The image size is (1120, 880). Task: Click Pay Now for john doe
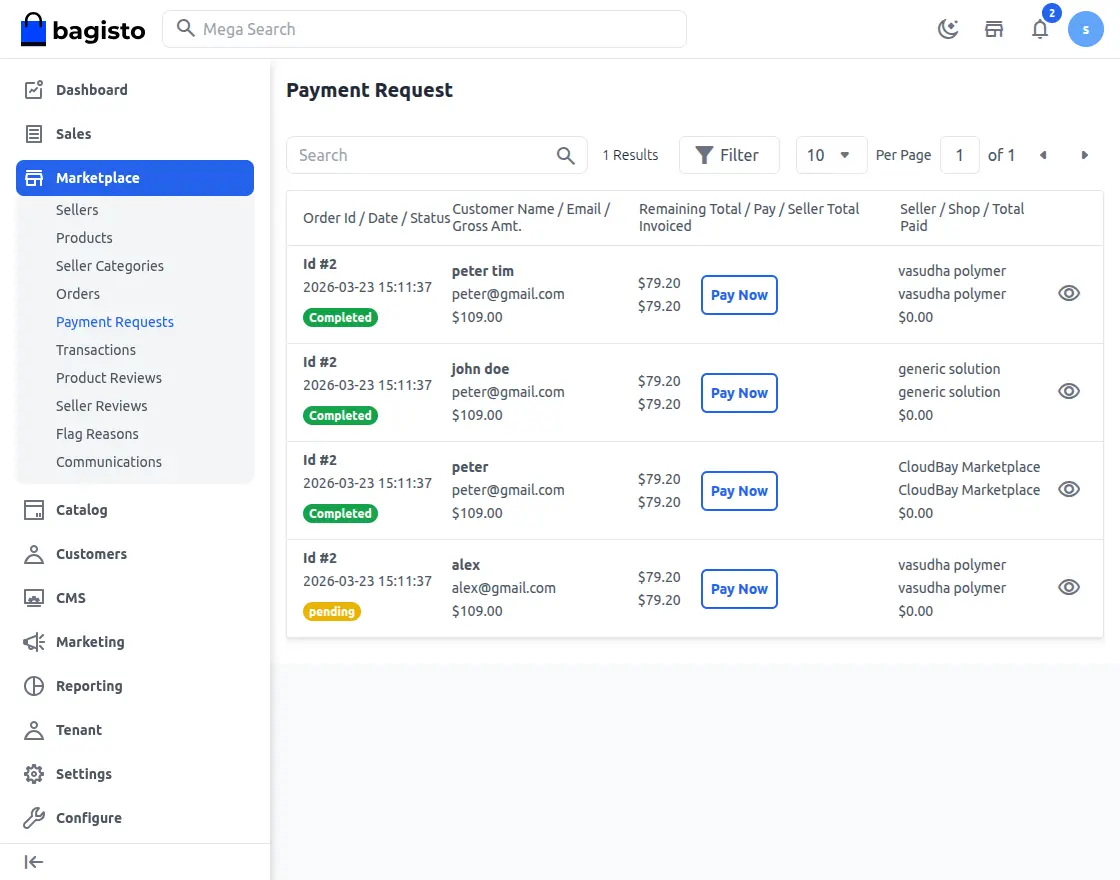(739, 393)
